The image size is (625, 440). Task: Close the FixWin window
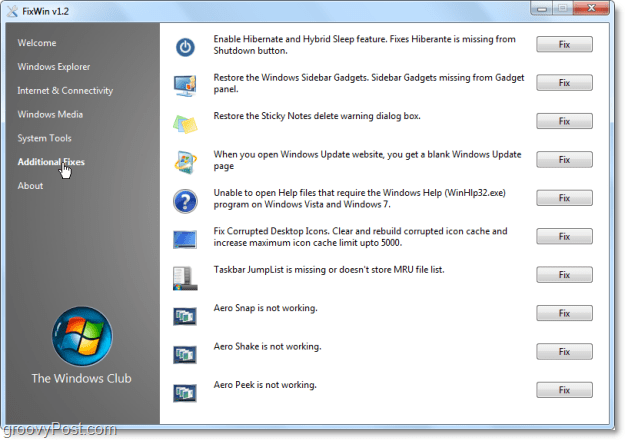pyautogui.click(x=592, y=8)
